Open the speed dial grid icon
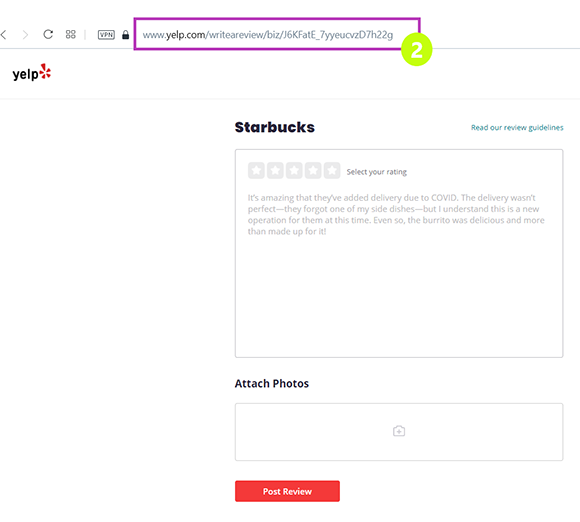 point(70,34)
